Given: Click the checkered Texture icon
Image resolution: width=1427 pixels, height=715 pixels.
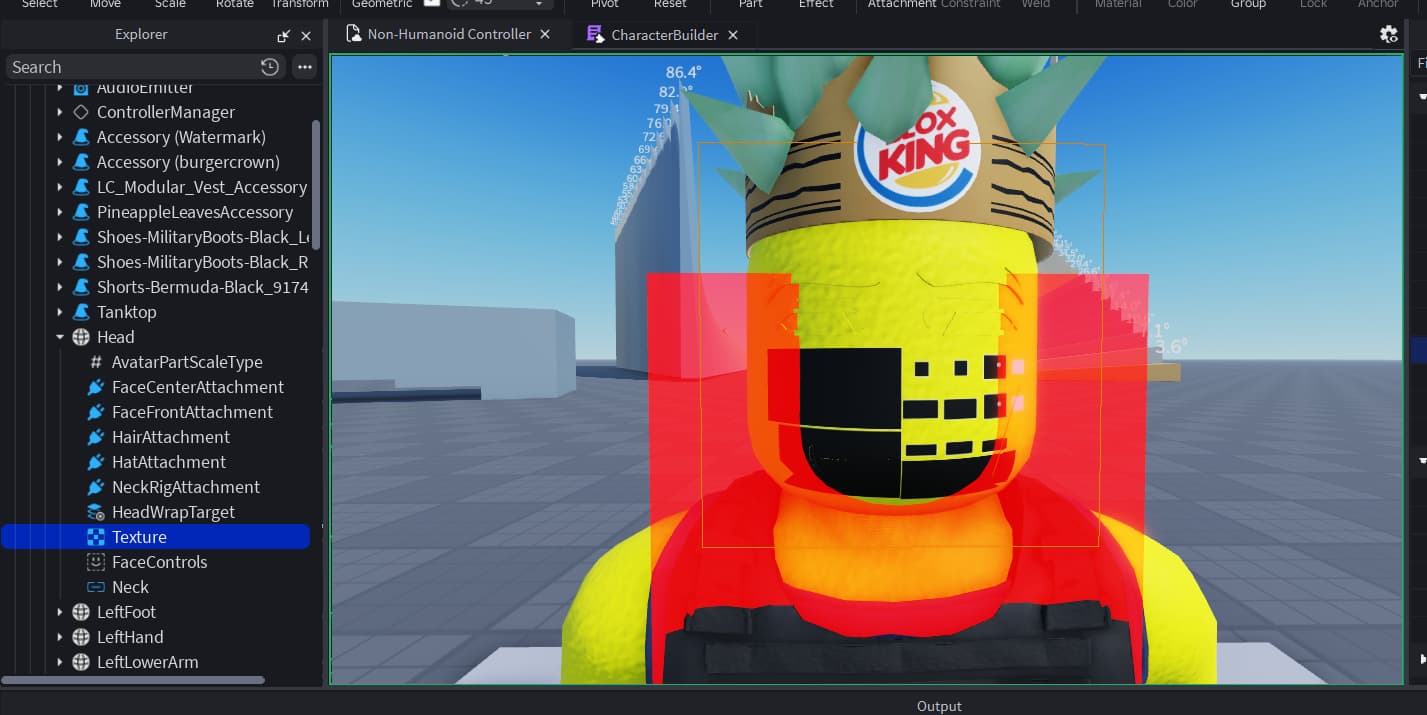Looking at the screenshot, I should pyautogui.click(x=96, y=537).
